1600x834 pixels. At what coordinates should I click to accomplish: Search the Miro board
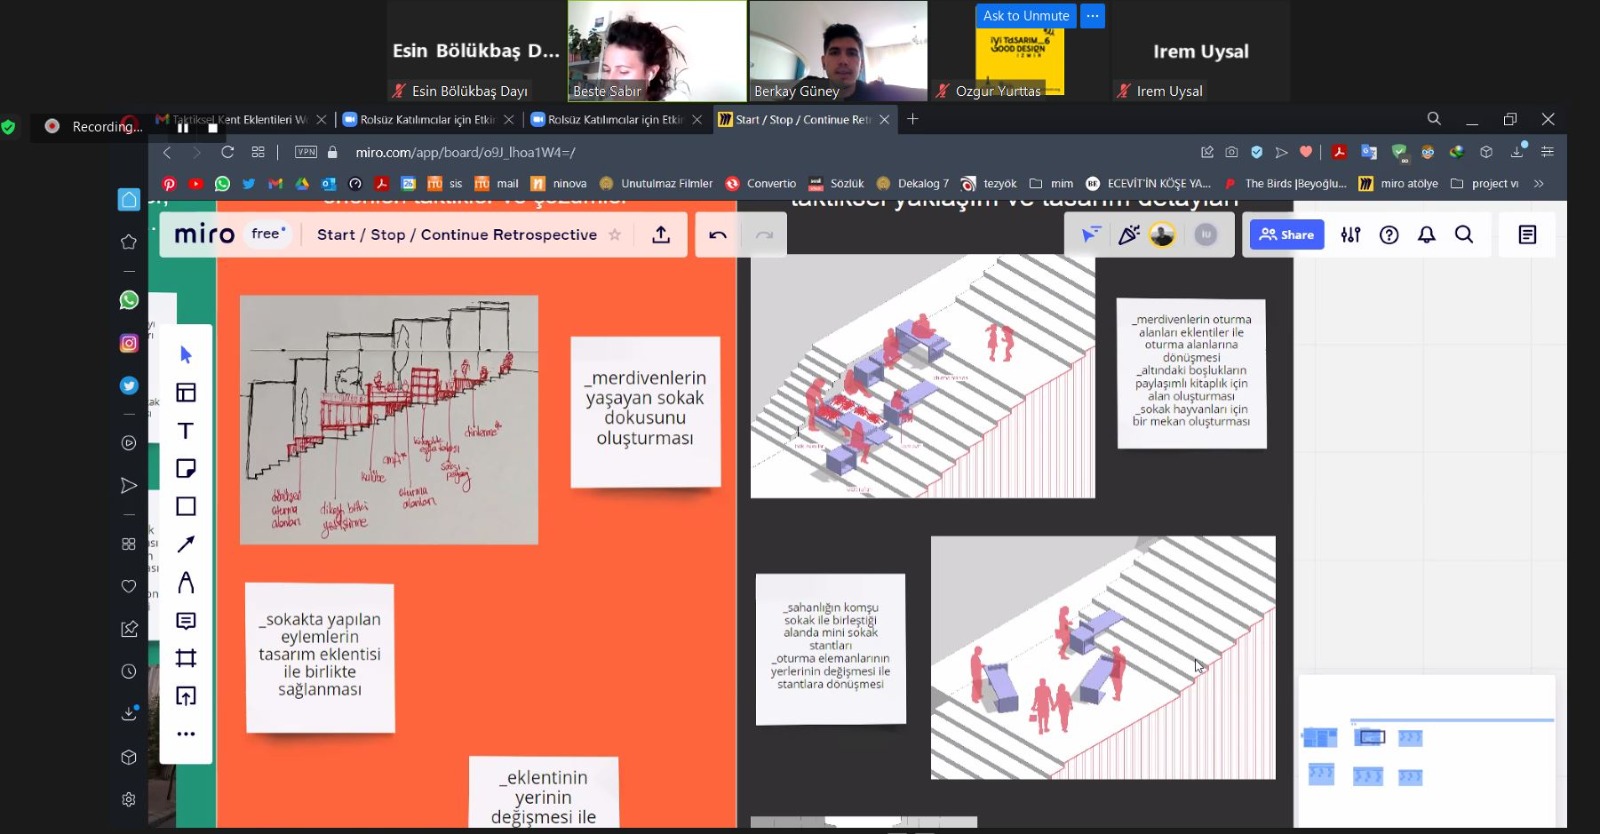pos(1464,235)
